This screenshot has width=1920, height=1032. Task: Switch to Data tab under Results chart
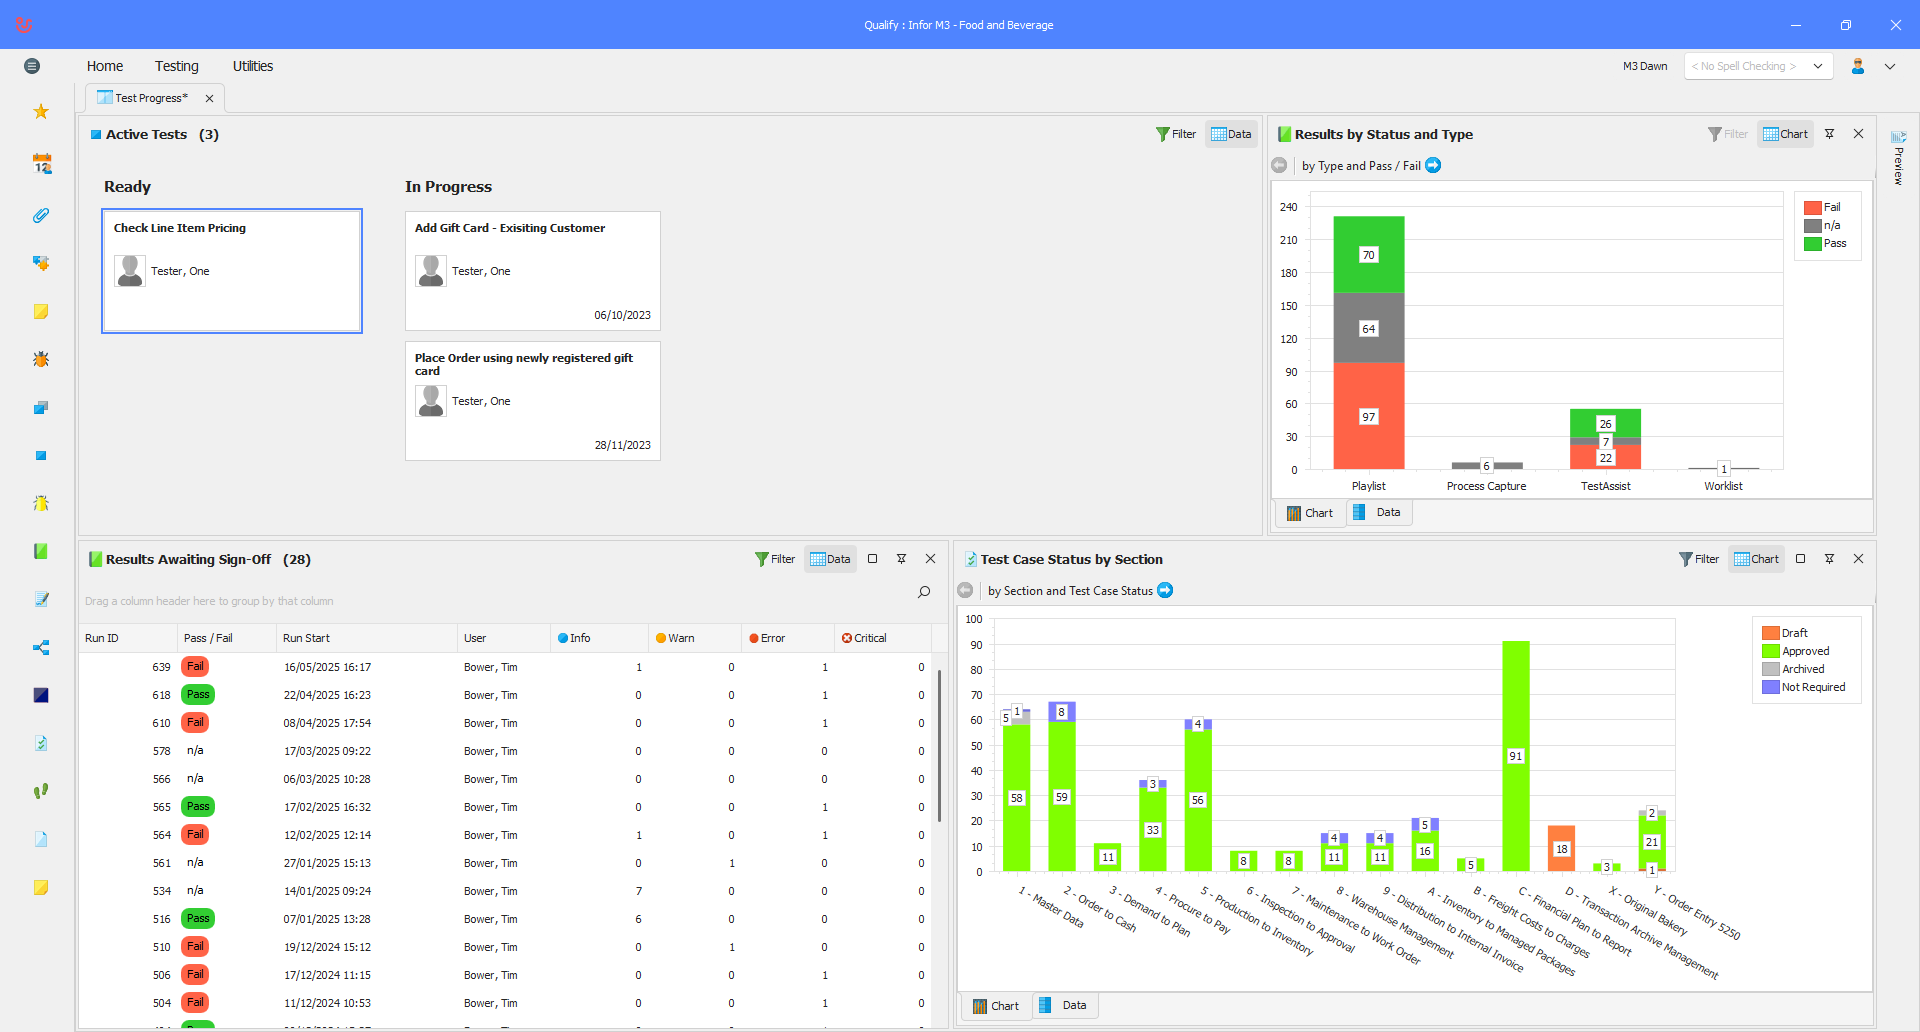1377,512
